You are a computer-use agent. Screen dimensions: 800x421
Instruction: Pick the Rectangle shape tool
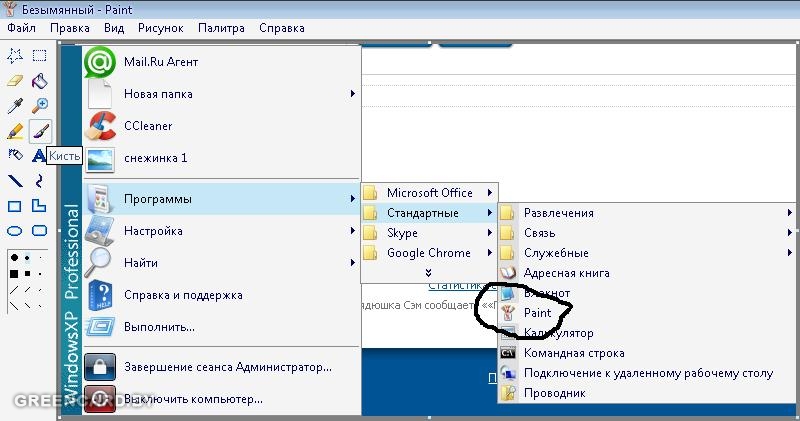point(14,206)
